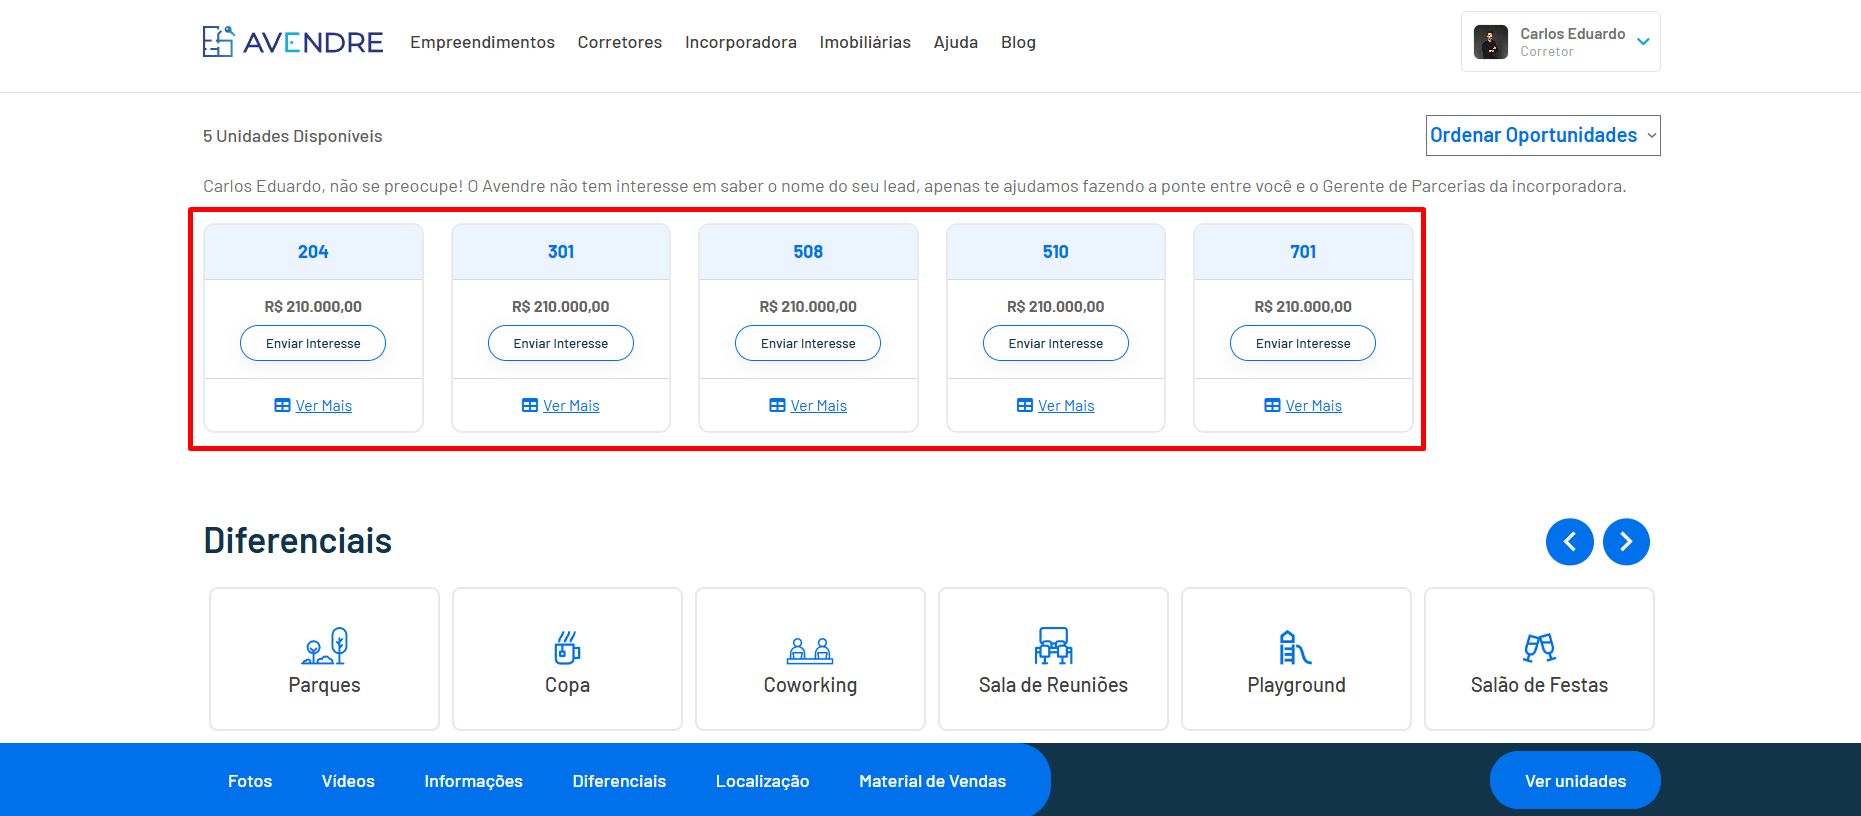Switch to Vídeos tab in bottom bar
This screenshot has width=1861, height=816.
(348, 781)
